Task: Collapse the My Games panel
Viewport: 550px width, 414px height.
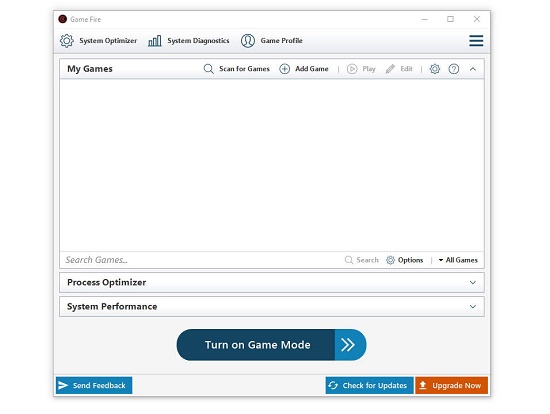Action: [x=473, y=69]
